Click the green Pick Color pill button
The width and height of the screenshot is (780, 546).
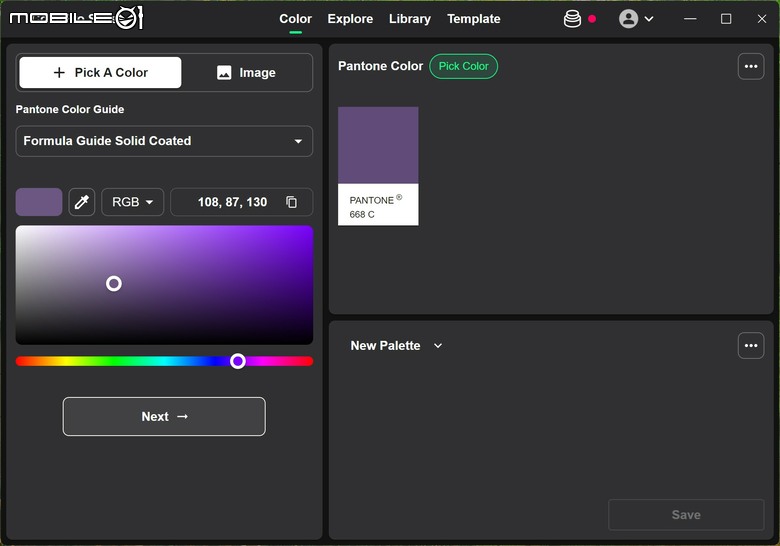(464, 66)
